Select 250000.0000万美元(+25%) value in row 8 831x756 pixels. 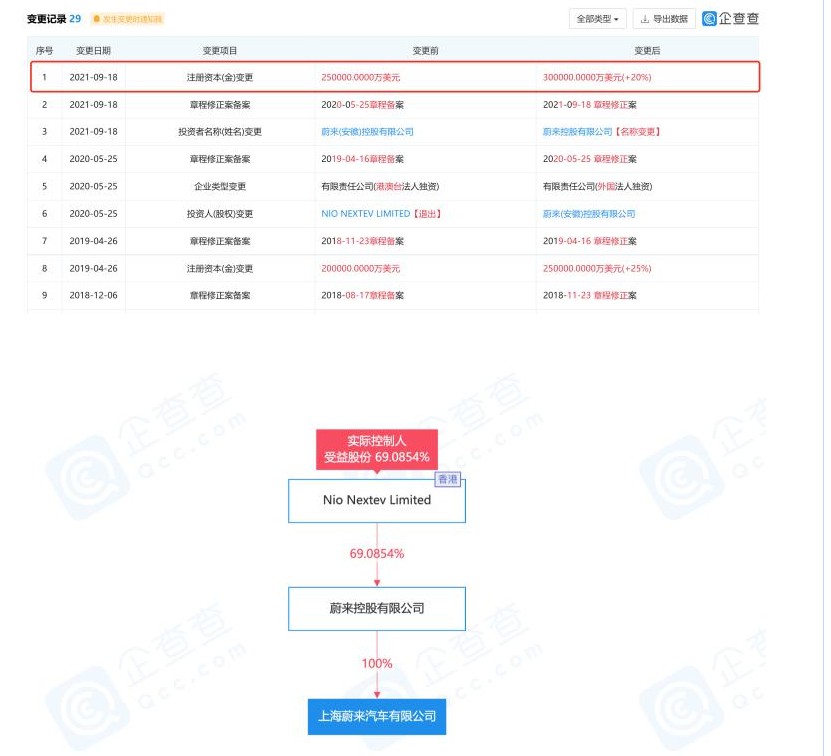click(597, 269)
